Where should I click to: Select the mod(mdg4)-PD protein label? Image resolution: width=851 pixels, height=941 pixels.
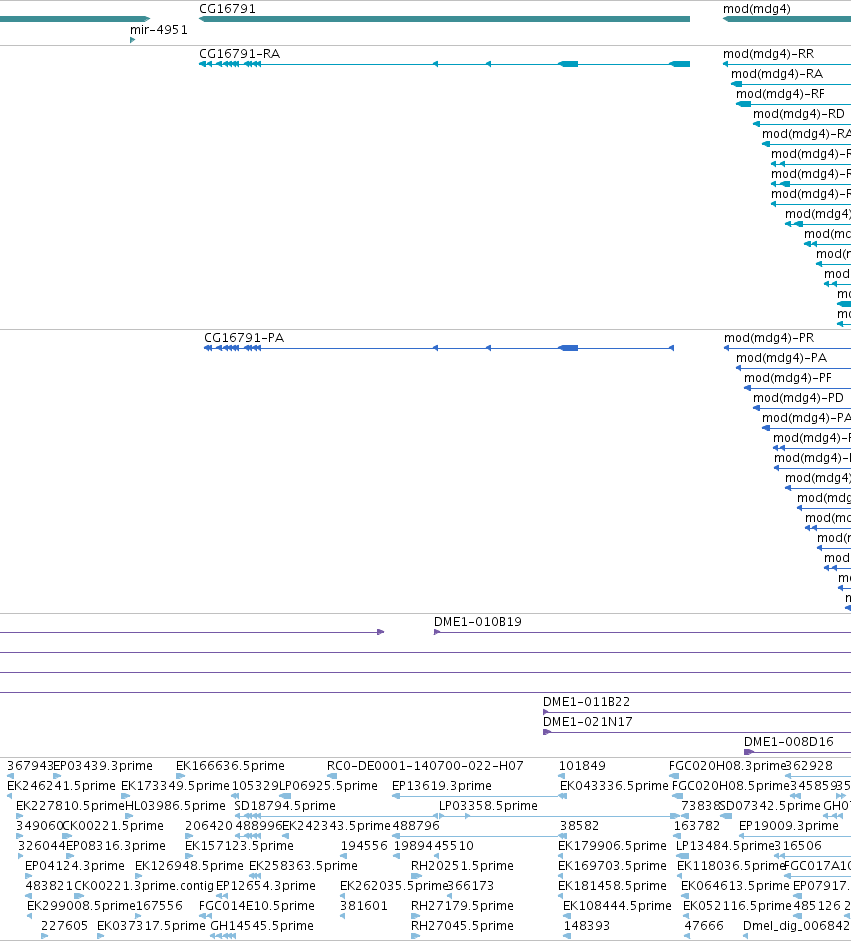point(798,398)
